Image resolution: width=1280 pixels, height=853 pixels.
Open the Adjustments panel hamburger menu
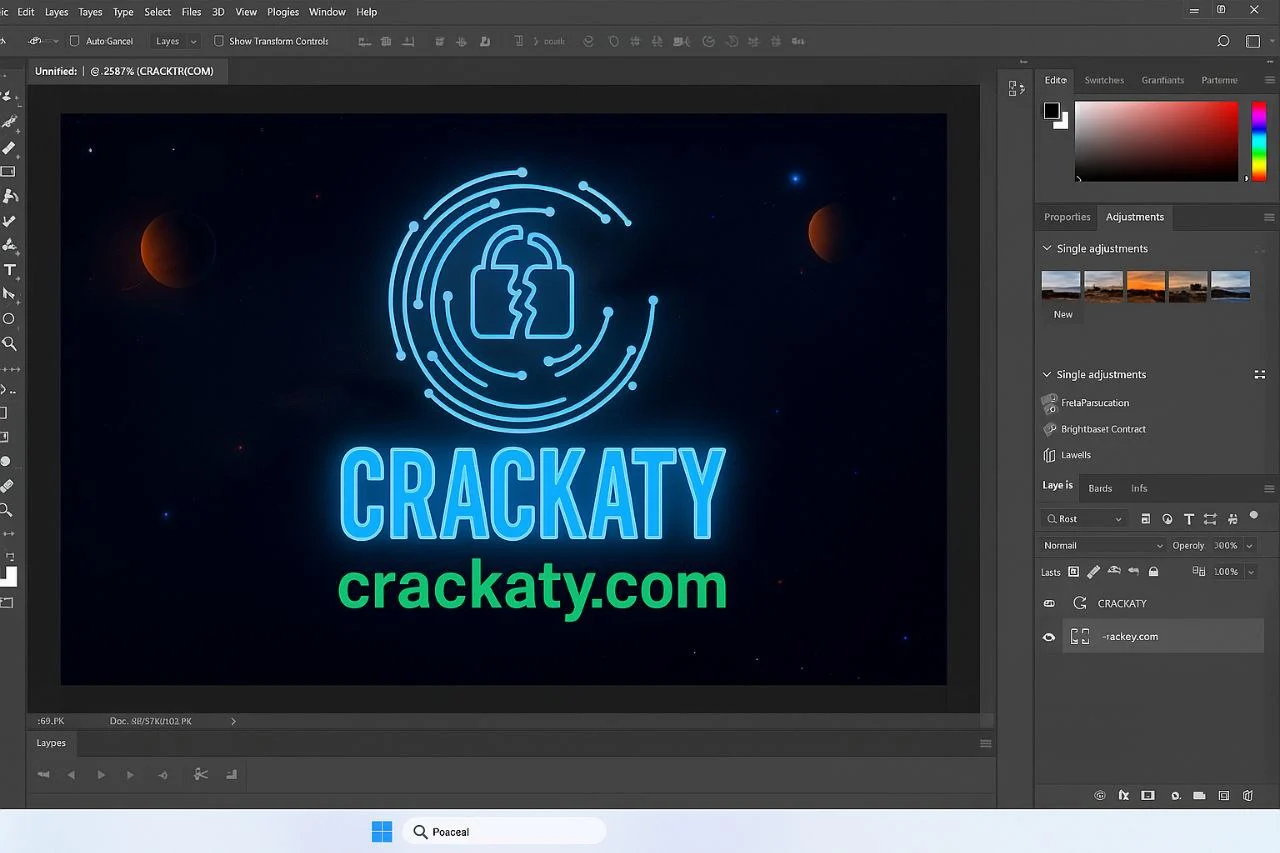point(1269,217)
